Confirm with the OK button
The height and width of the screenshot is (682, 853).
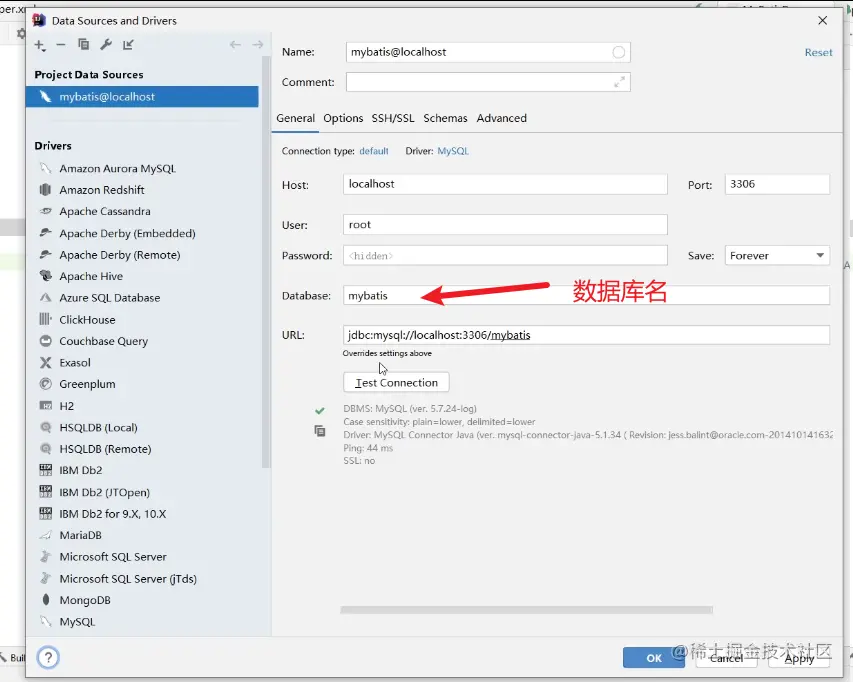coord(654,658)
